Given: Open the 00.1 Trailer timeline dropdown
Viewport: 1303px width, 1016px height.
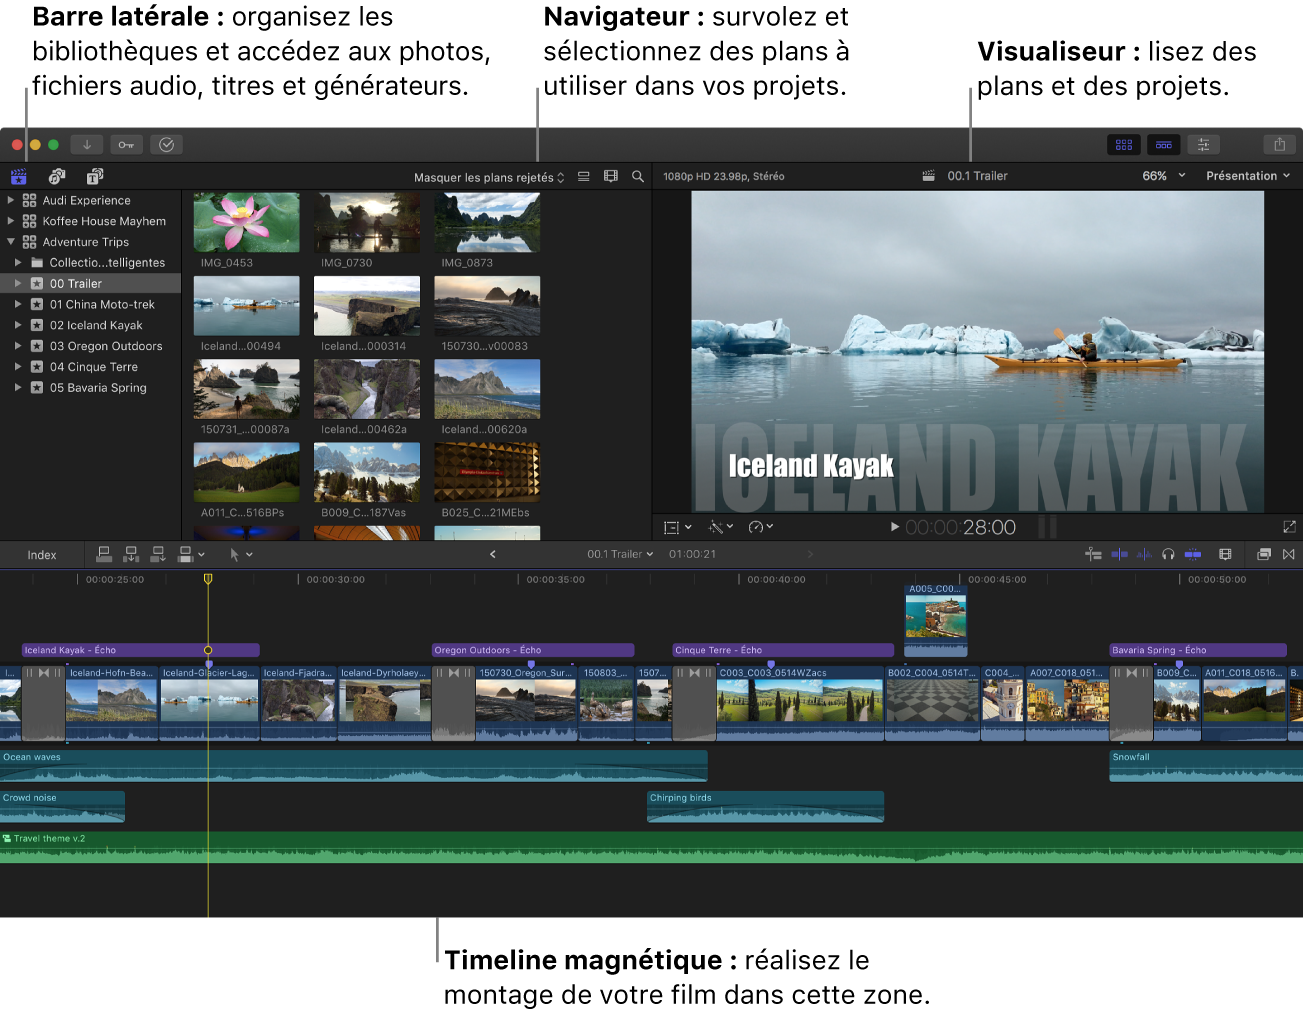Looking at the screenshot, I should pyautogui.click(x=620, y=554).
